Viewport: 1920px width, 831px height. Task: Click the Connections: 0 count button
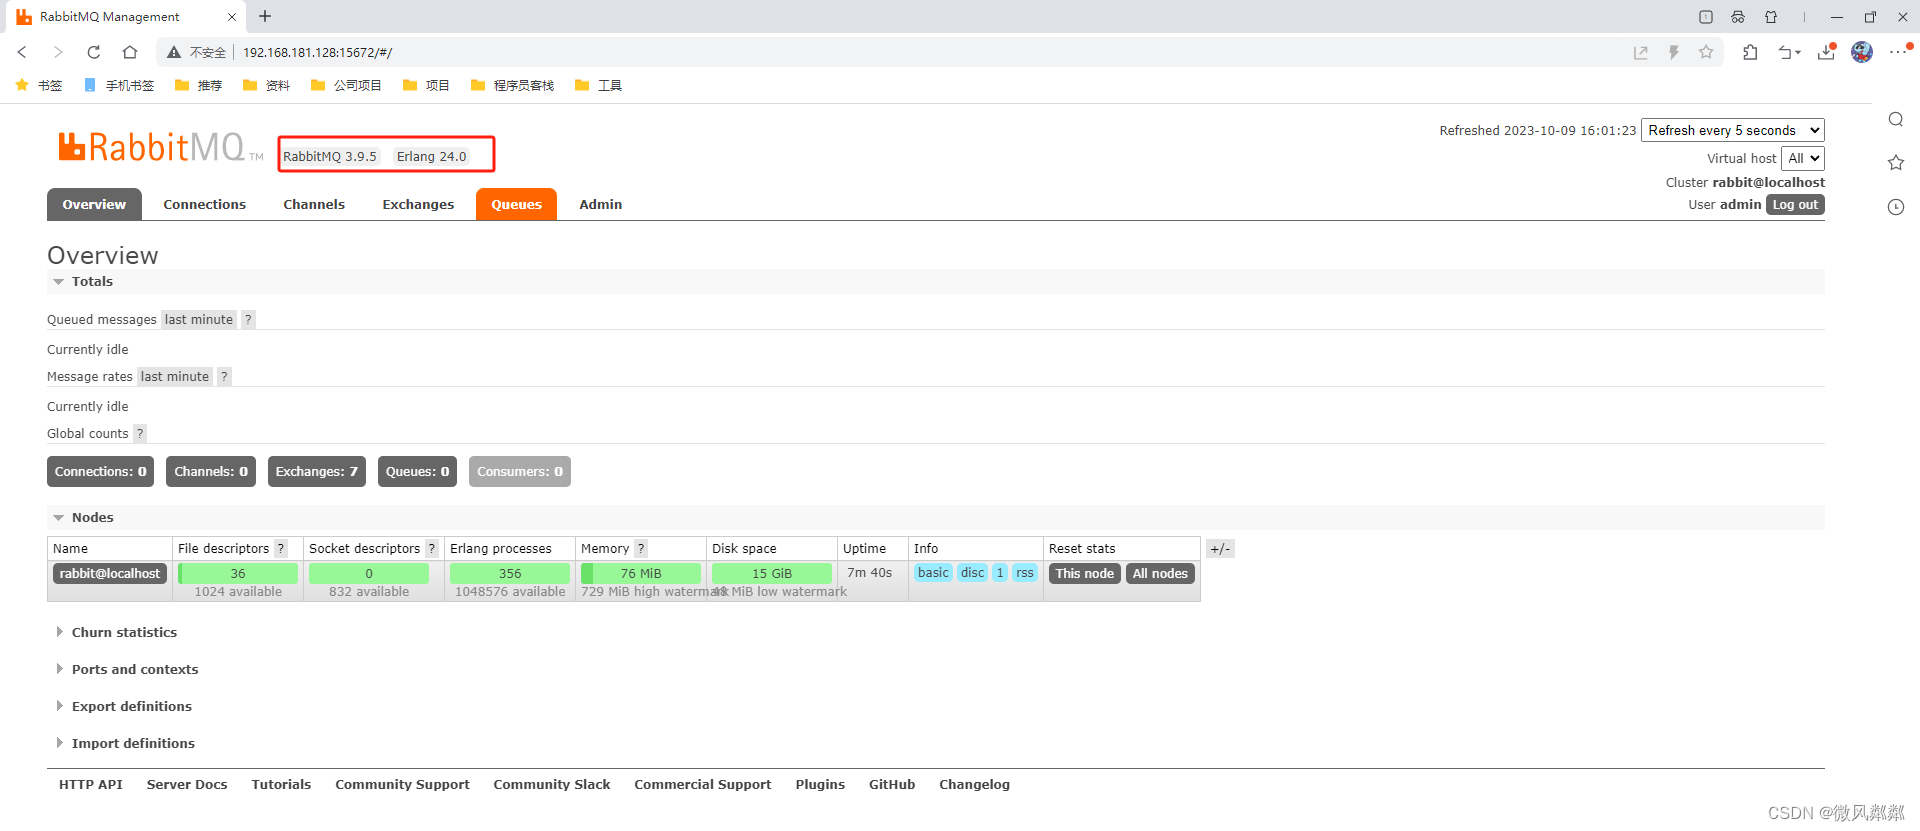pos(100,472)
